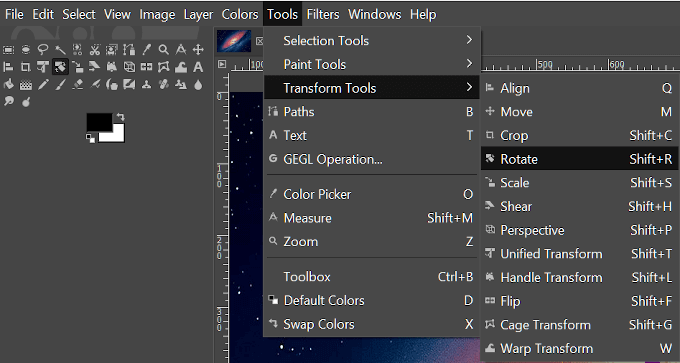
Task: Click the ruler corner navigation button
Action: [x=222, y=64]
